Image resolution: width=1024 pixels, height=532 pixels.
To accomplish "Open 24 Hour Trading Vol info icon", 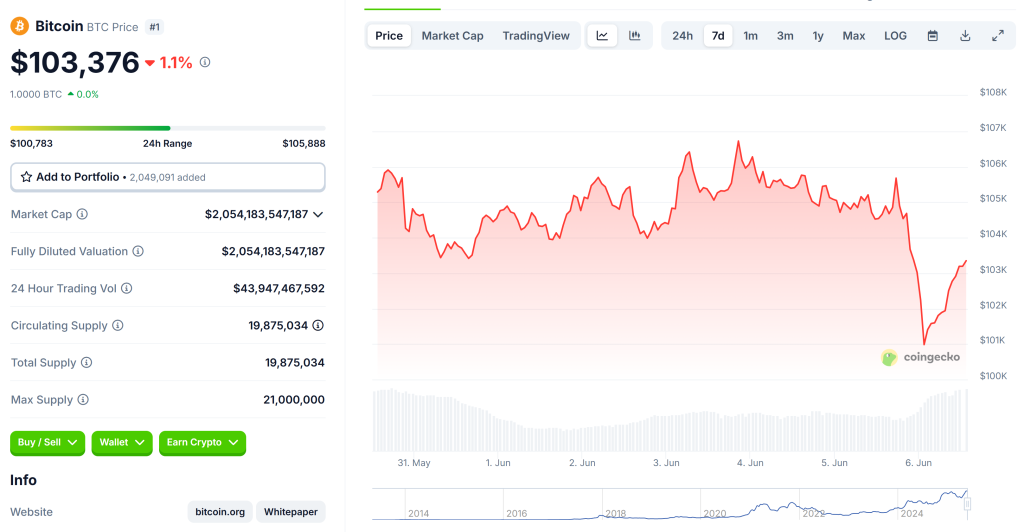I will pos(127,288).
